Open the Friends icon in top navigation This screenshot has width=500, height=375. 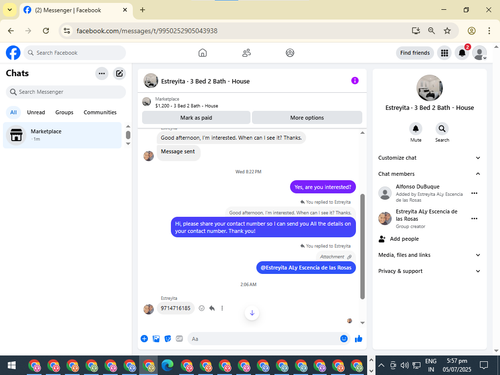point(246,53)
